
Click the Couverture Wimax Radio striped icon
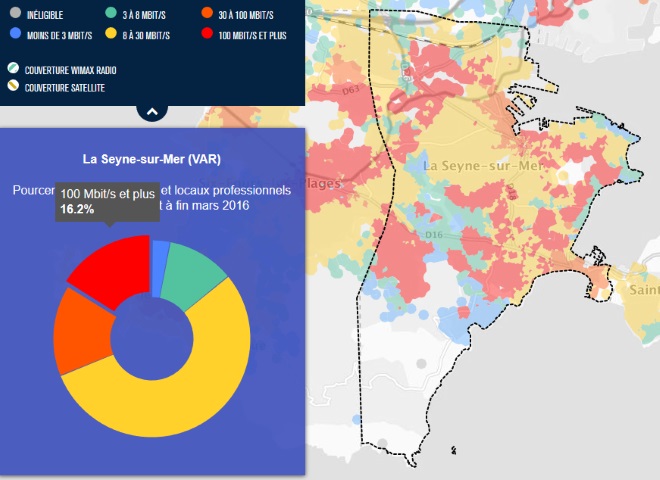[x=13, y=70]
